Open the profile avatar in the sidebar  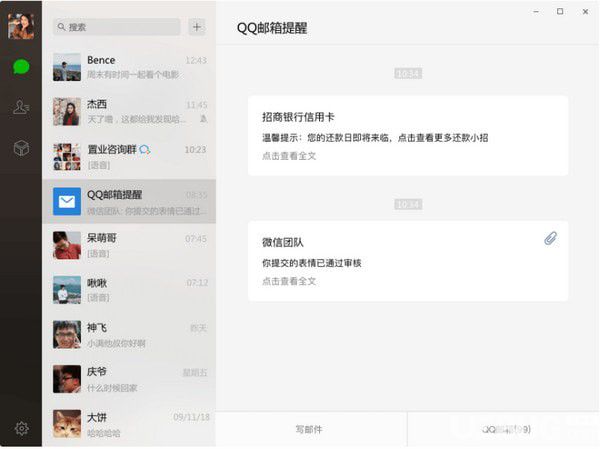tap(21, 26)
